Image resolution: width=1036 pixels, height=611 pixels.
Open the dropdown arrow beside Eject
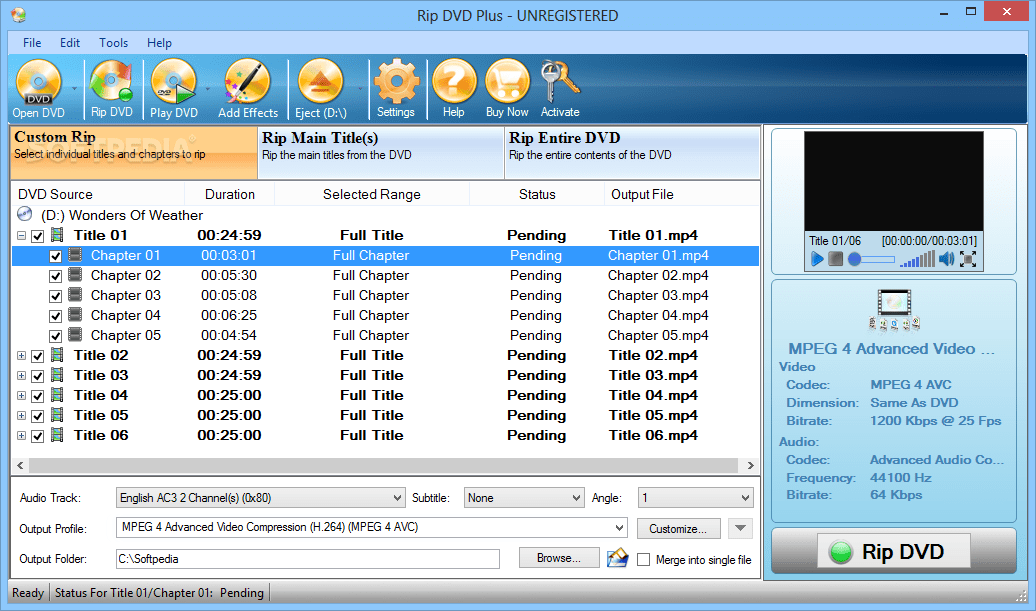(360, 89)
